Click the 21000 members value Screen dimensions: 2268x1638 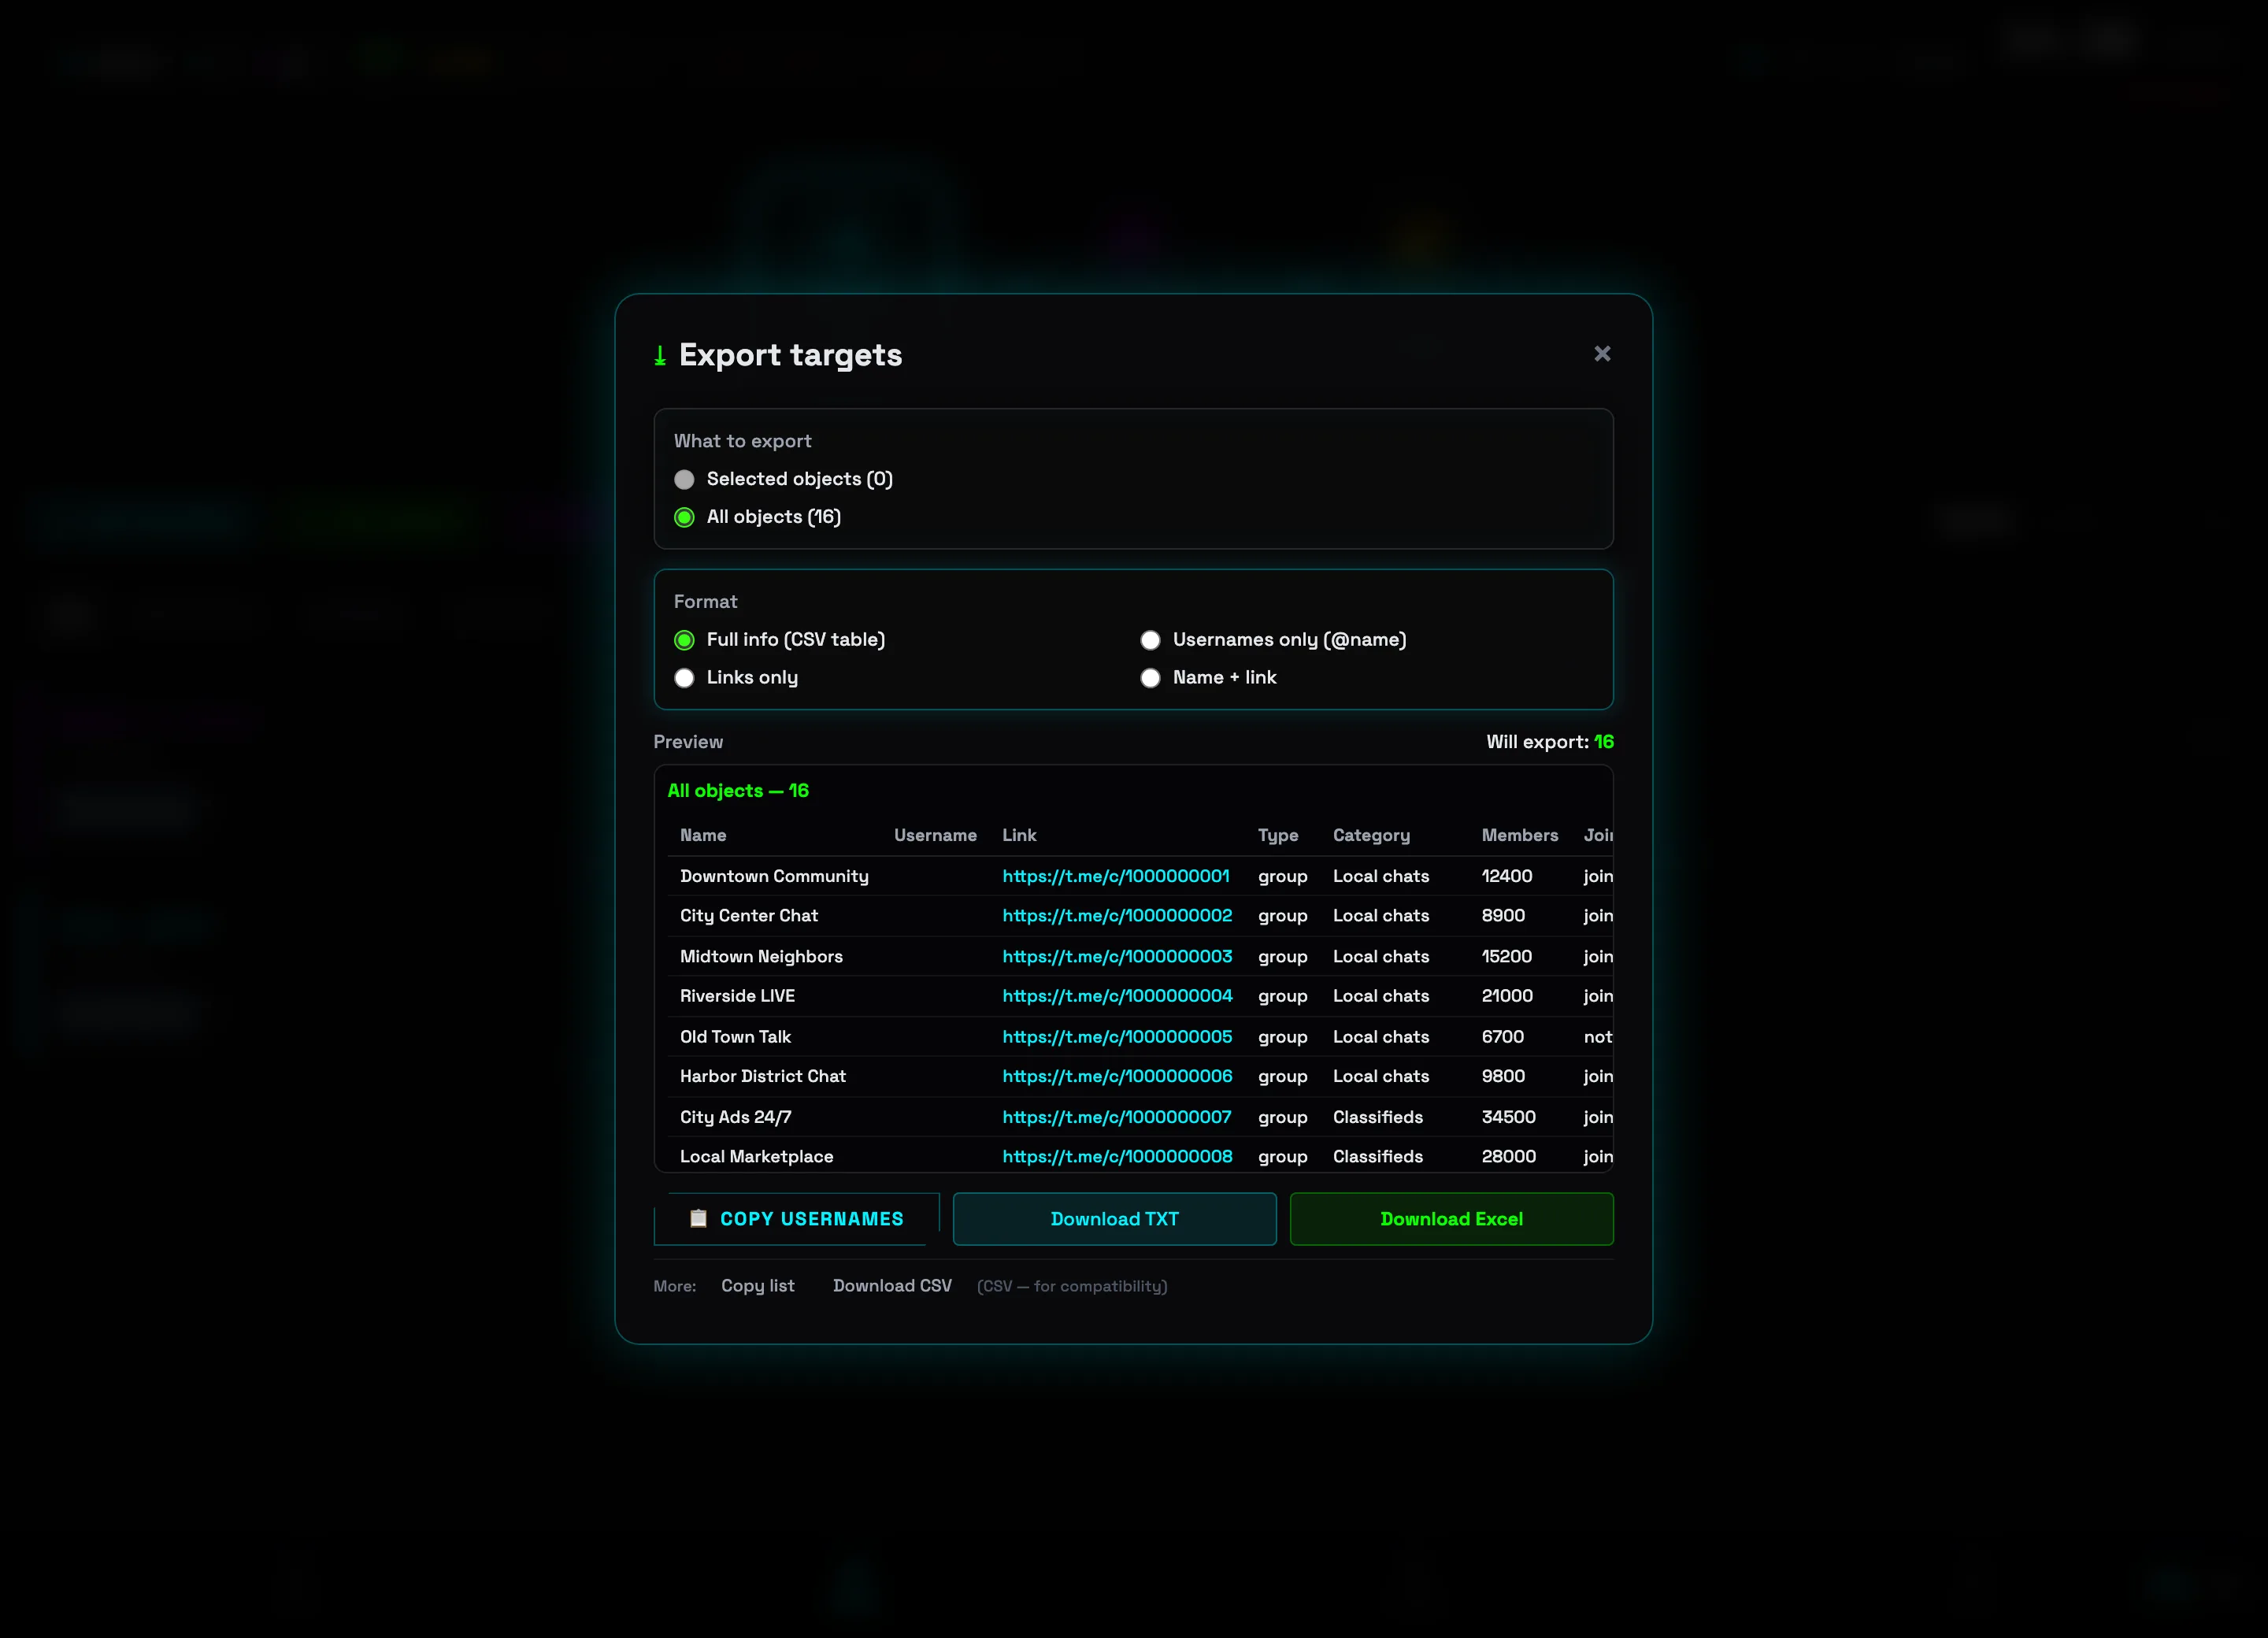tap(1507, 996)
